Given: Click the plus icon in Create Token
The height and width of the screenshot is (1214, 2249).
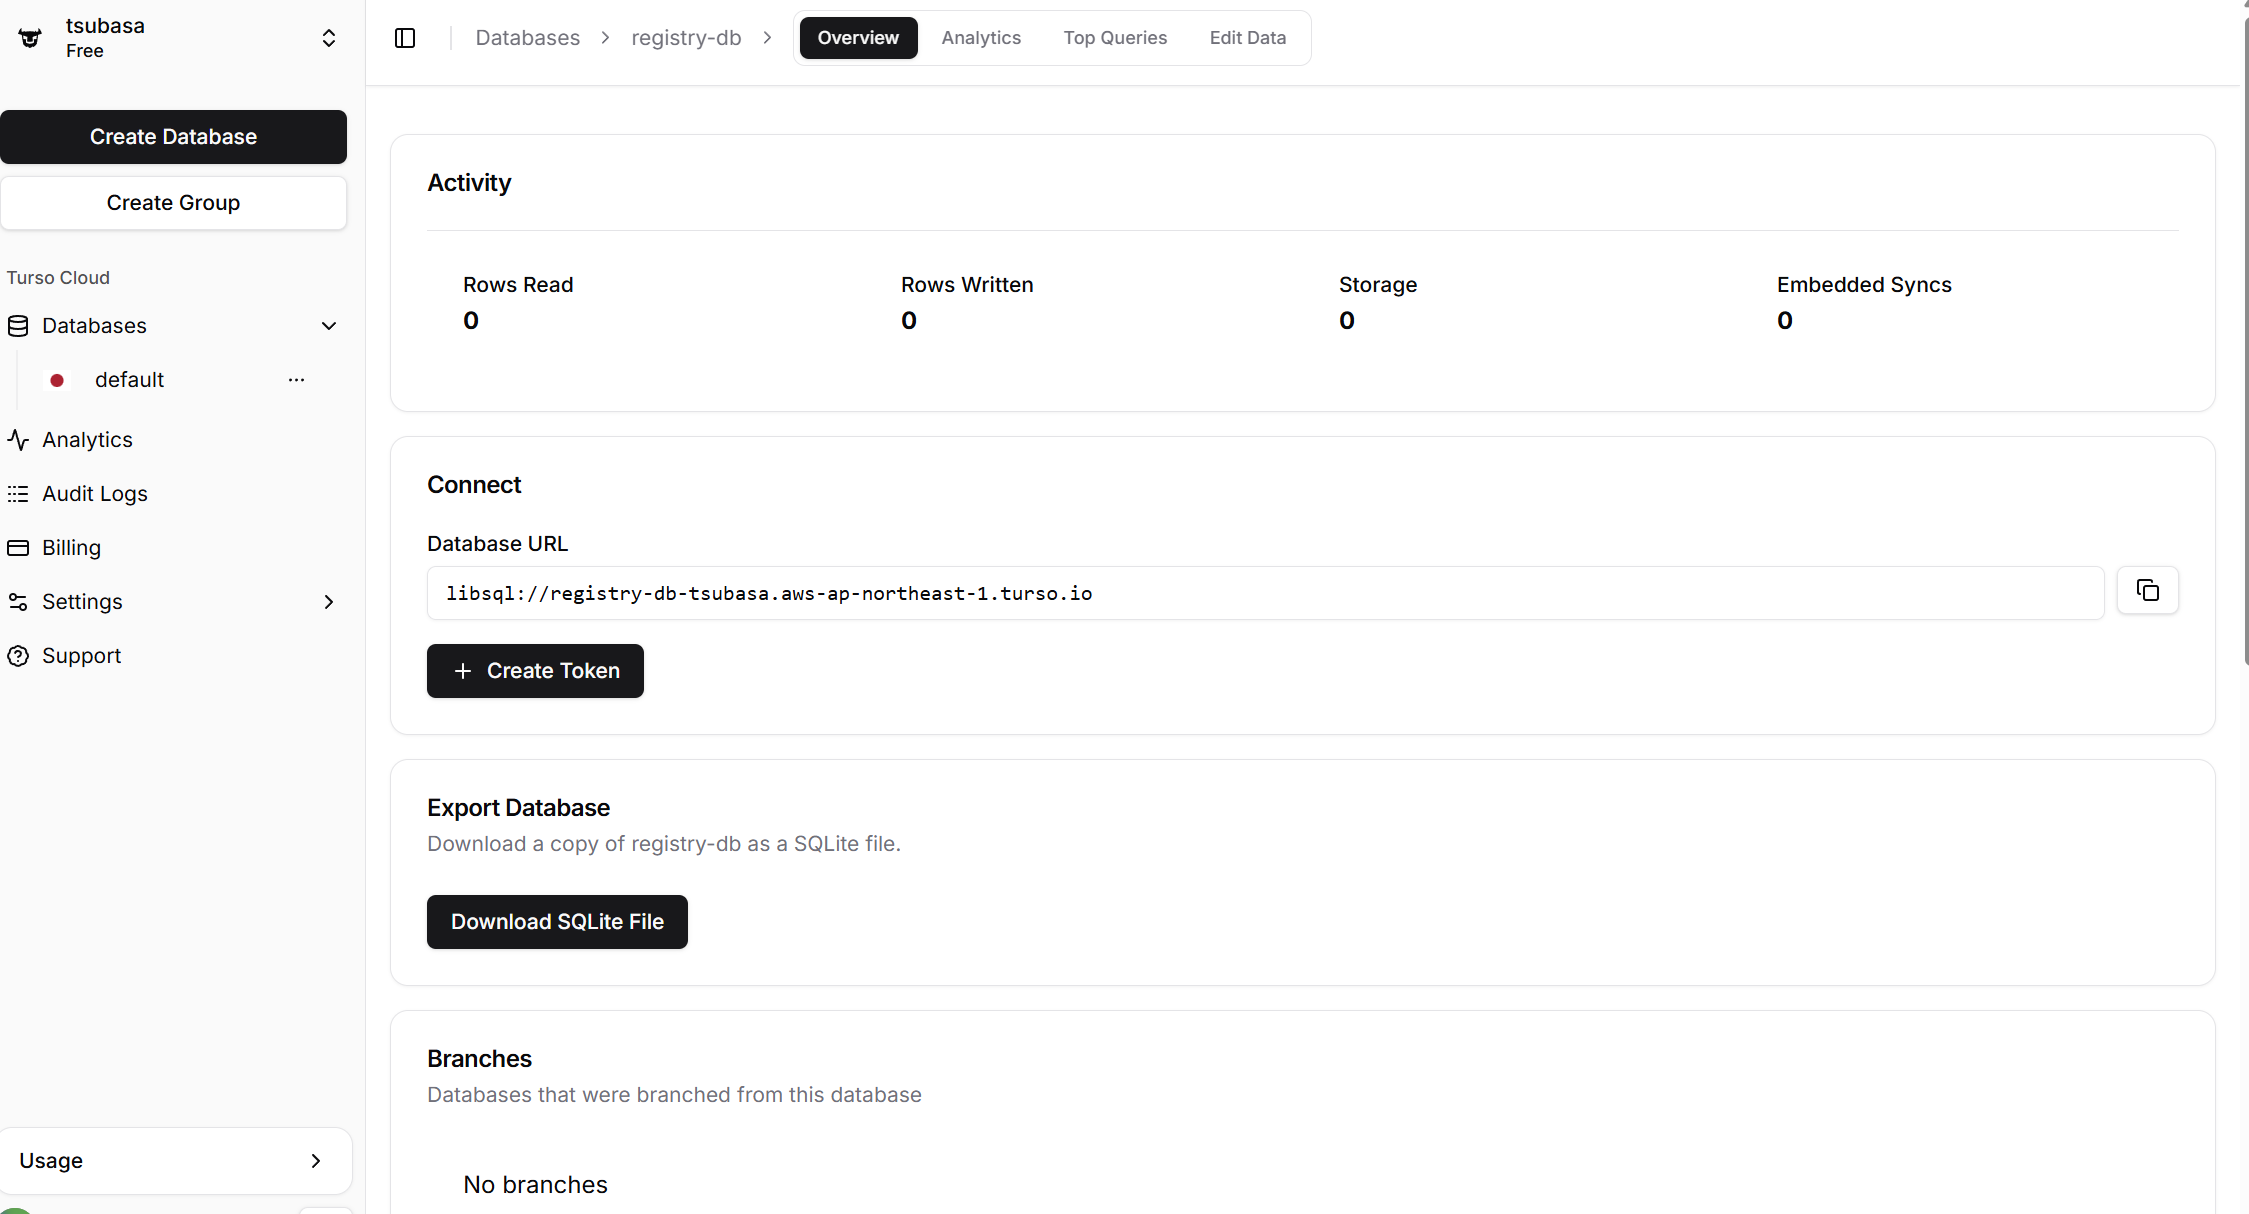Looking at the screenshot, I should coord(462,671).
